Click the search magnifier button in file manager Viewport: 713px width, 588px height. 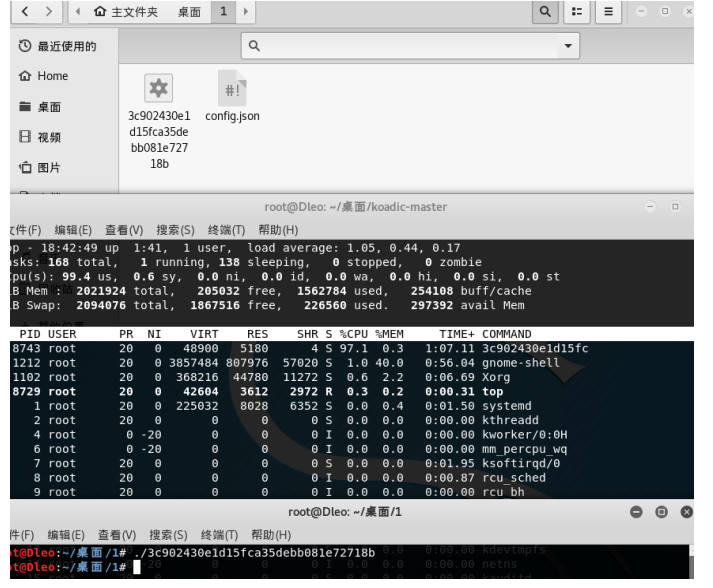pyautogui.click(x=545, y=12)
